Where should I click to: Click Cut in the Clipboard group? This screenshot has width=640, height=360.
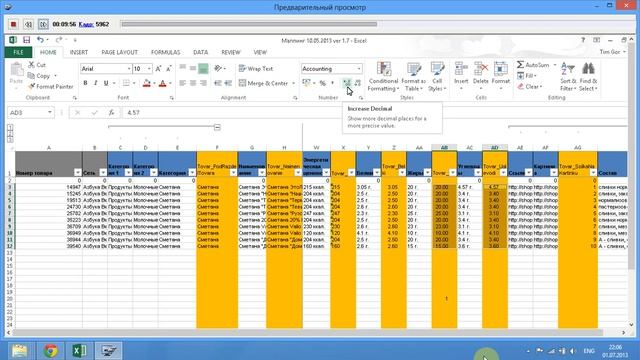tap(38, 65)
